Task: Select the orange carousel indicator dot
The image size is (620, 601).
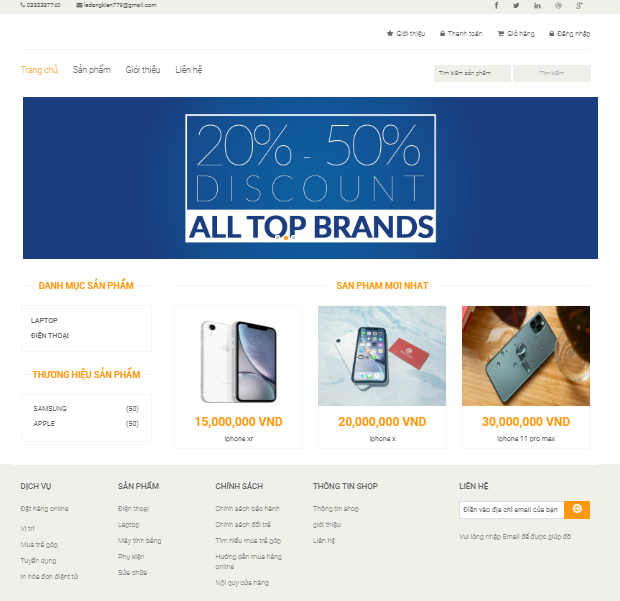Action: tap(285, 238)
